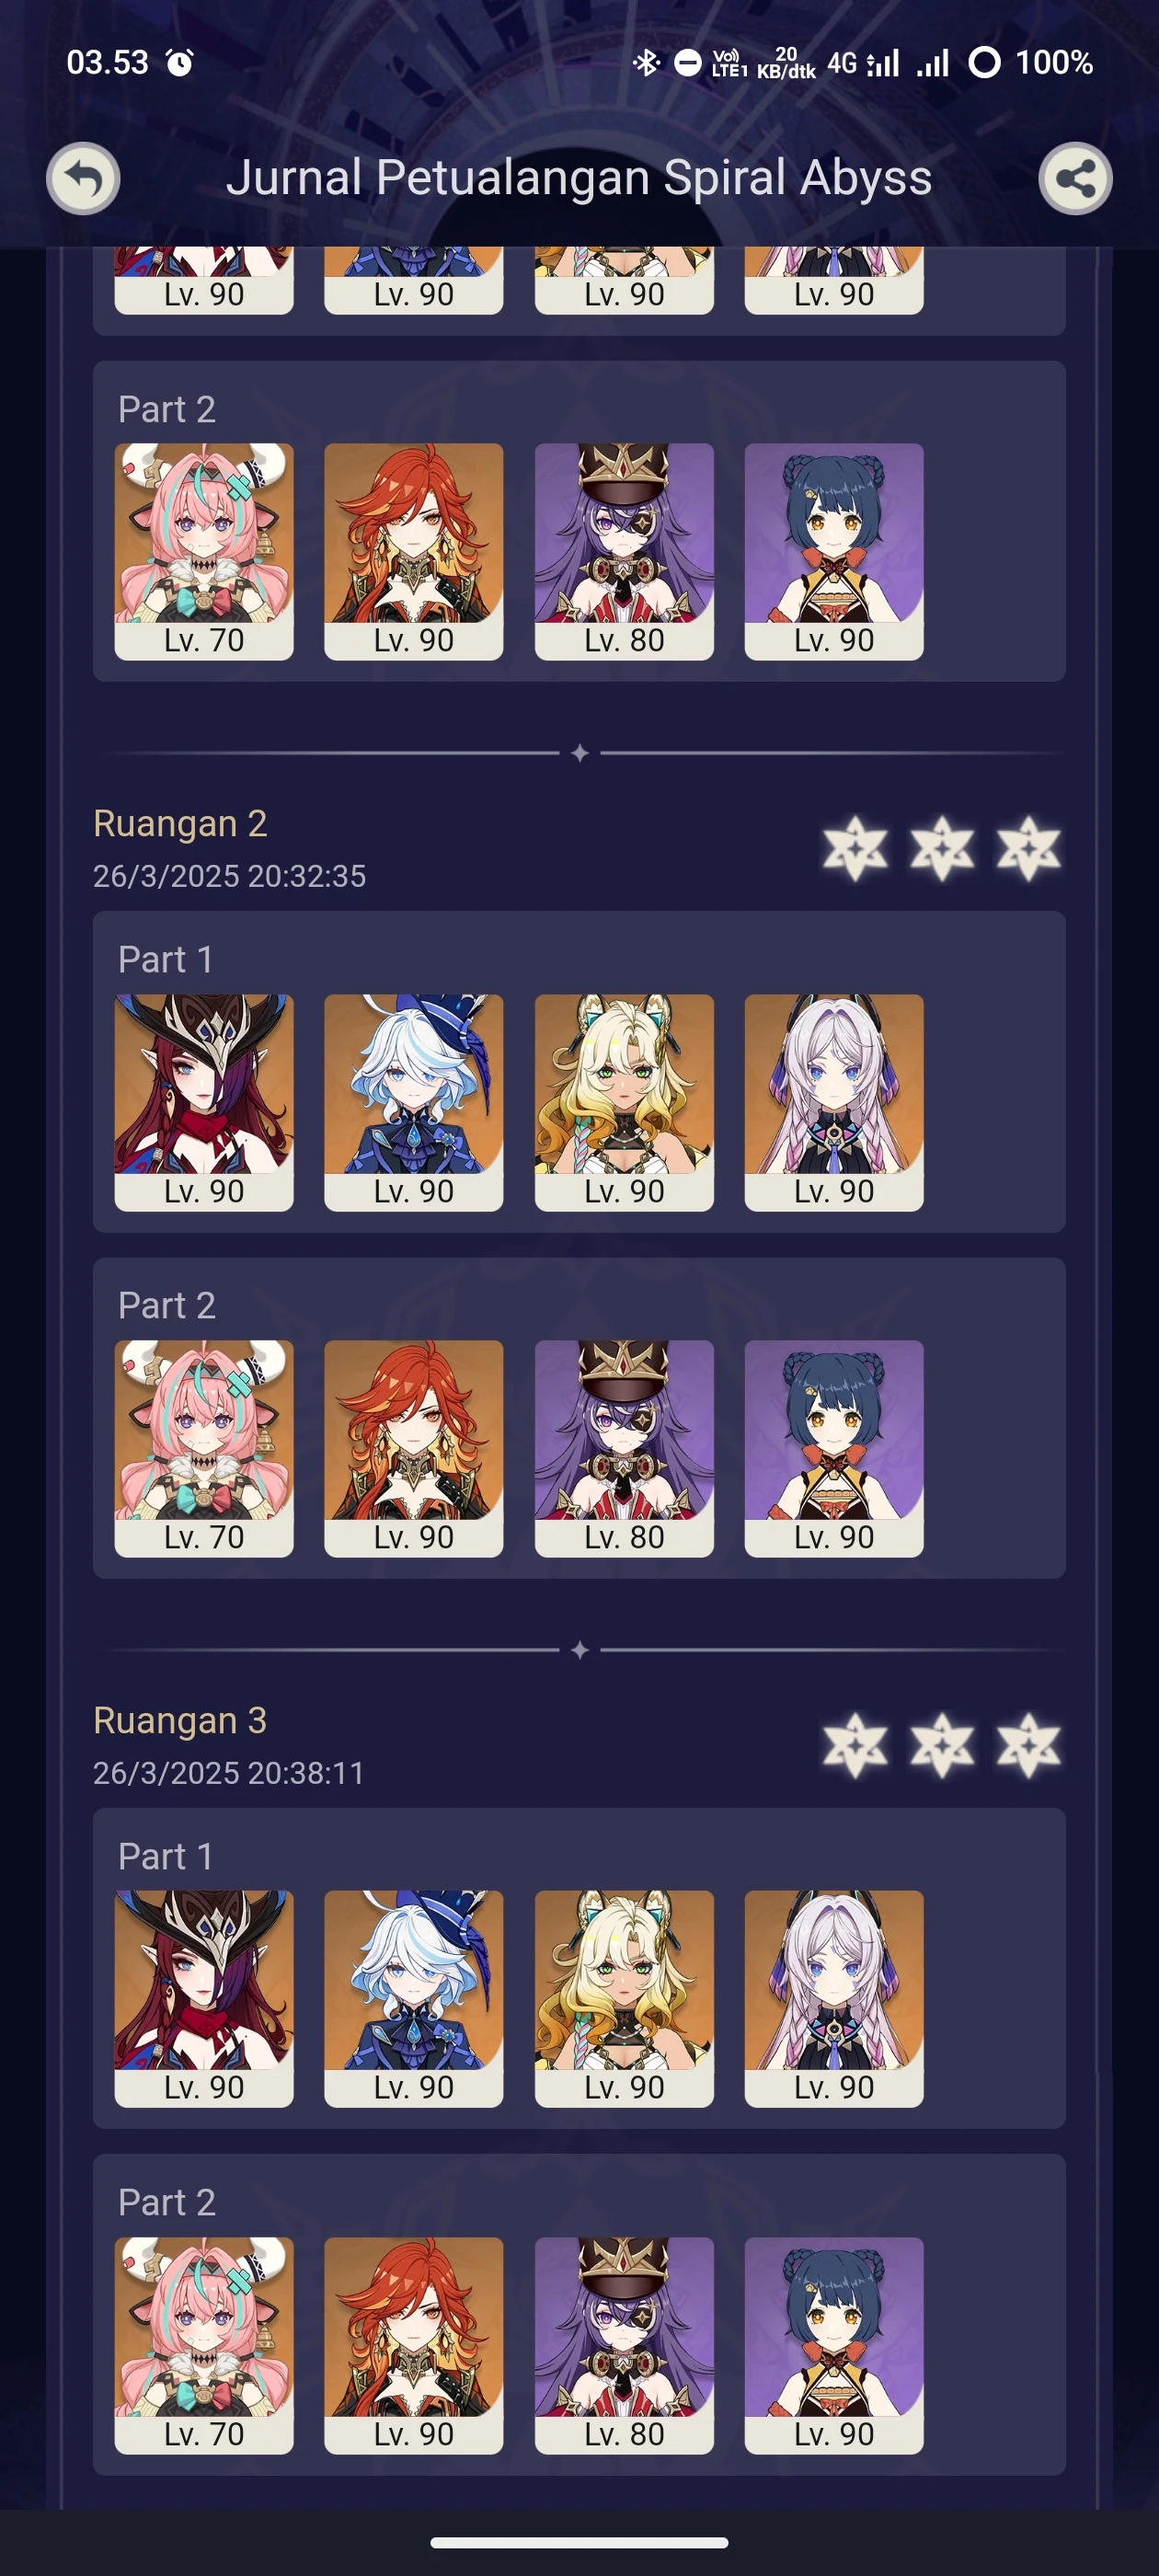
Task: Tap eyepatch Lv. 80 character in Ruangan 3 Part 2
Action: tap(624, 2345)
